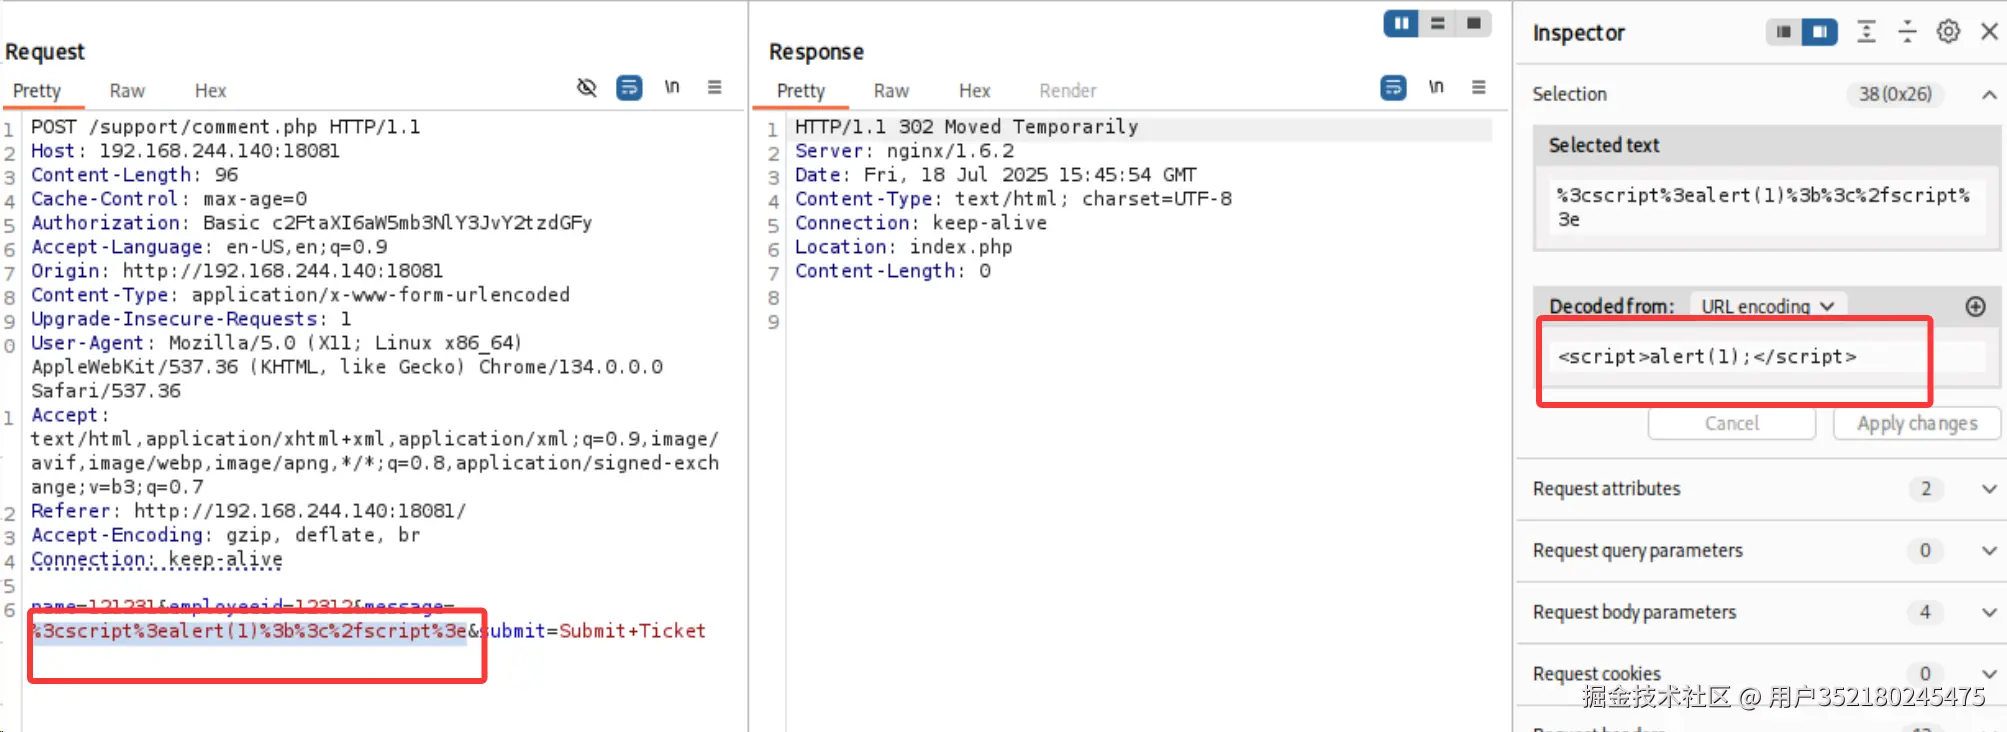The image size is (2007, 732).
Task: Open Response Render tab
Action: point(1068,91)
